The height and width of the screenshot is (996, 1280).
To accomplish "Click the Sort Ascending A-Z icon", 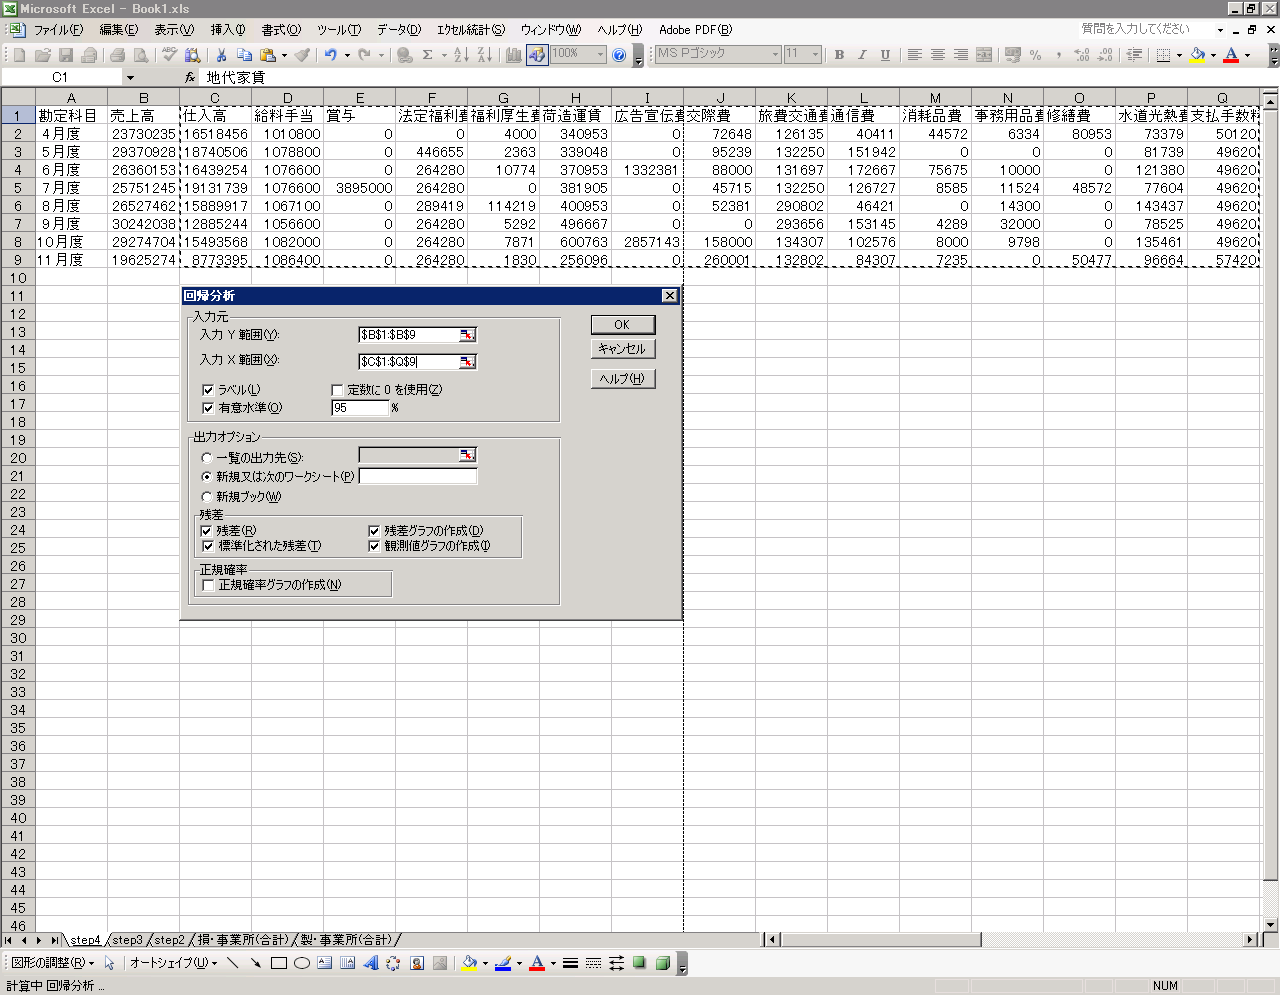I will coord(461,55).
